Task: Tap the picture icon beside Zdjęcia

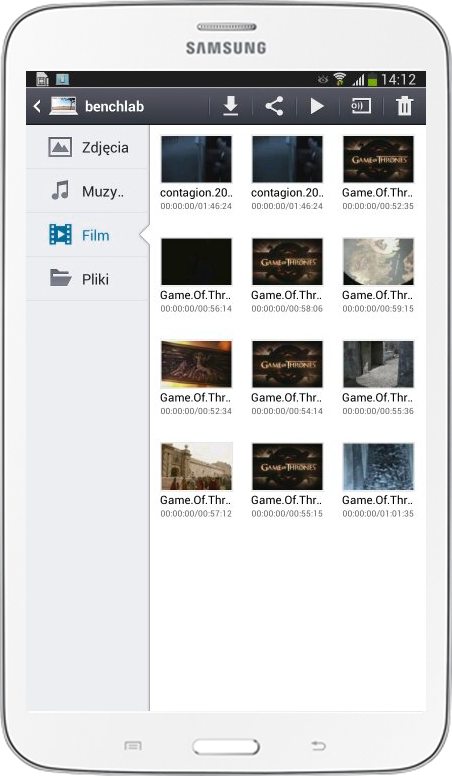Action: 60,147
